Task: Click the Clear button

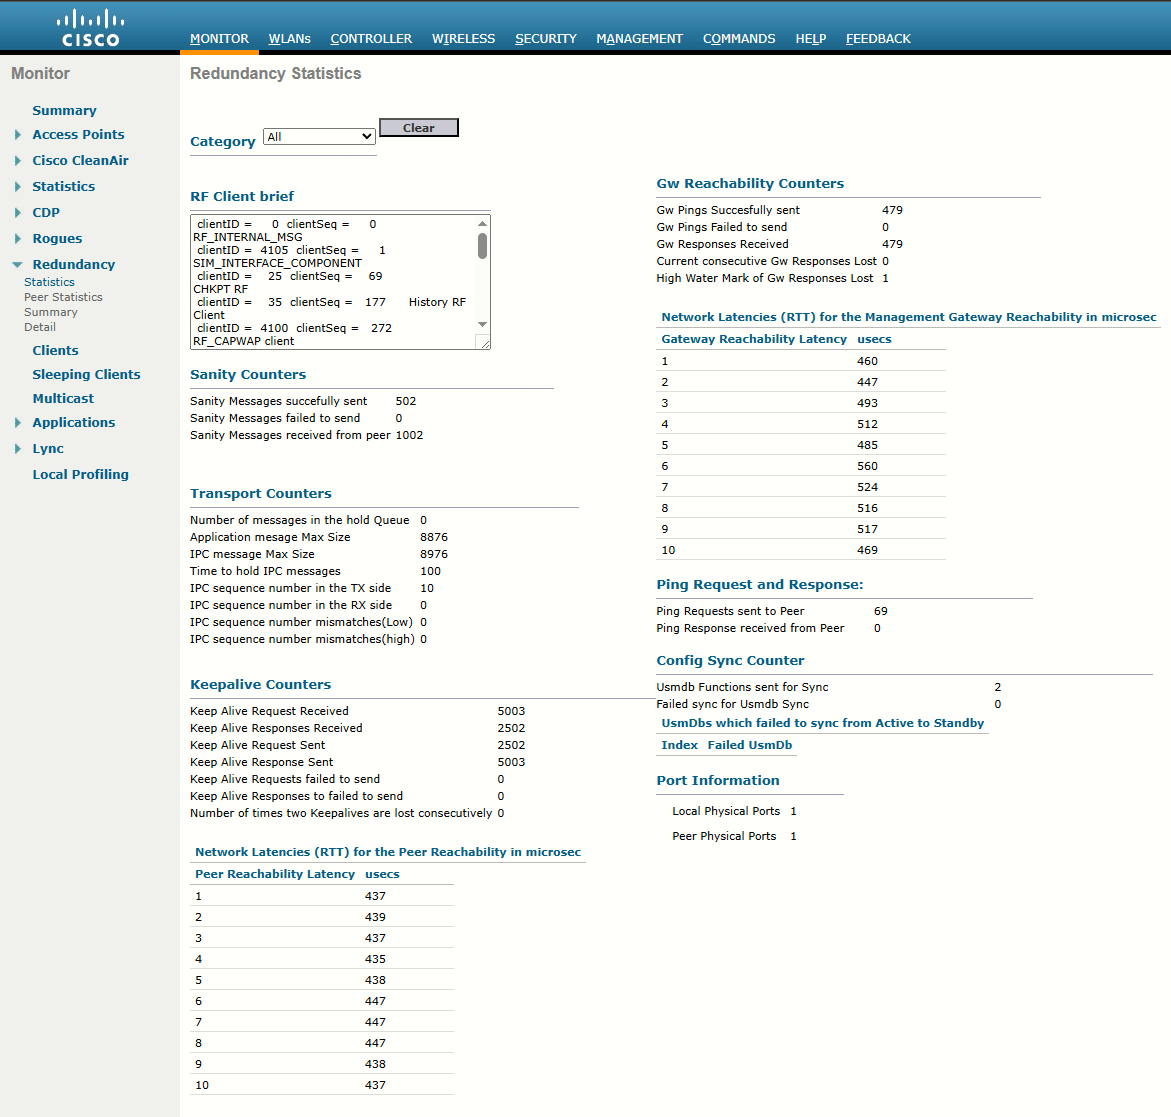Action: click(x=418, y=128)
